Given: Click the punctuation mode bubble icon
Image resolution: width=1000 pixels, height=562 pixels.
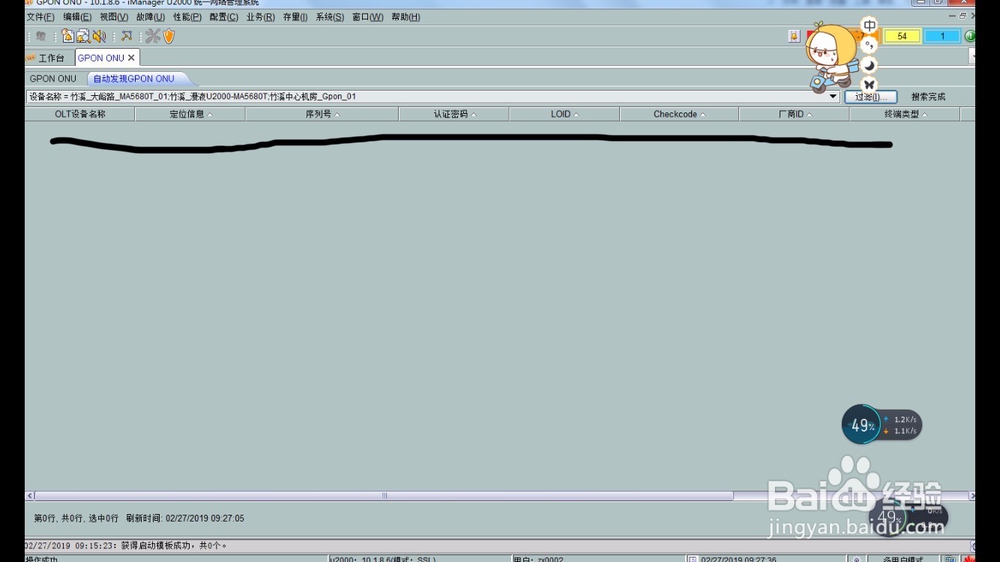Looking at the screenshot, I should 869,45.
